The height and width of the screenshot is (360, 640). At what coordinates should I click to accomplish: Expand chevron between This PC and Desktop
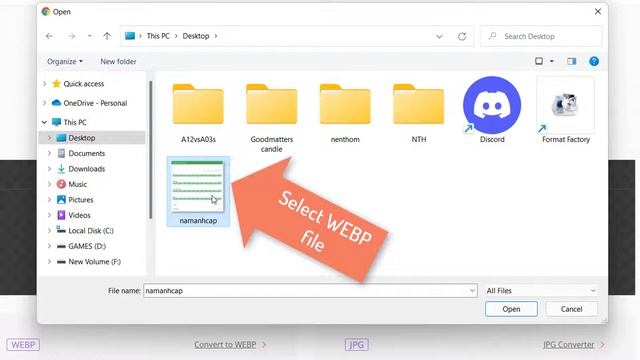point(176,36)
